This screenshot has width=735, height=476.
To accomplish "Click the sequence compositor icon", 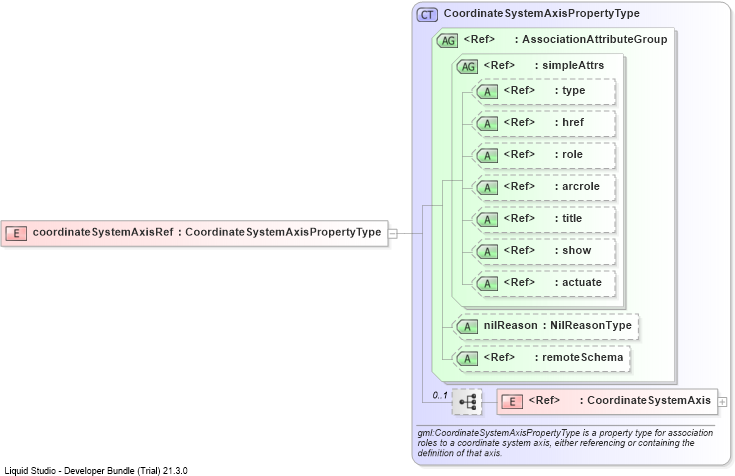I will 467,402.
